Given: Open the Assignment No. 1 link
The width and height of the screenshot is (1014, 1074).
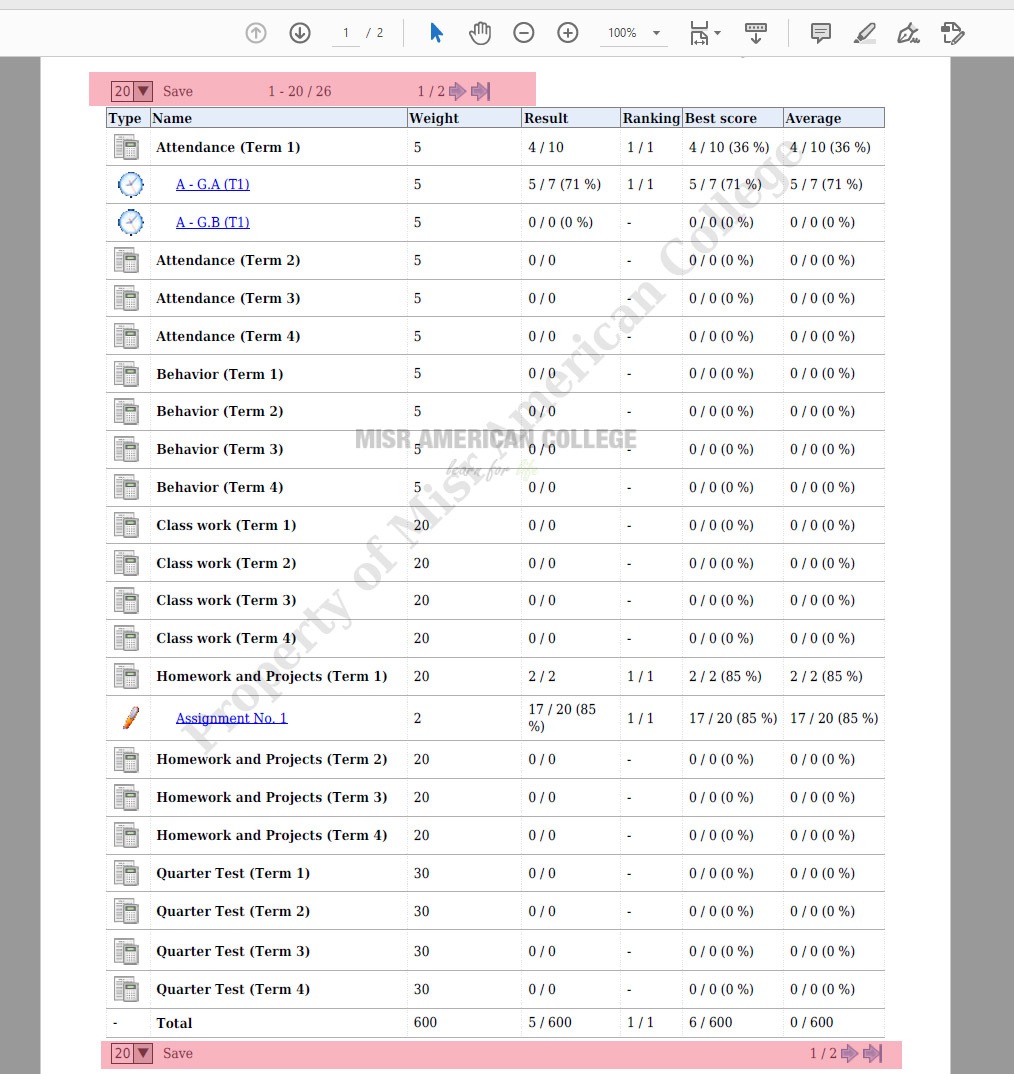Looking at the screenshot, I should [231, 718].
